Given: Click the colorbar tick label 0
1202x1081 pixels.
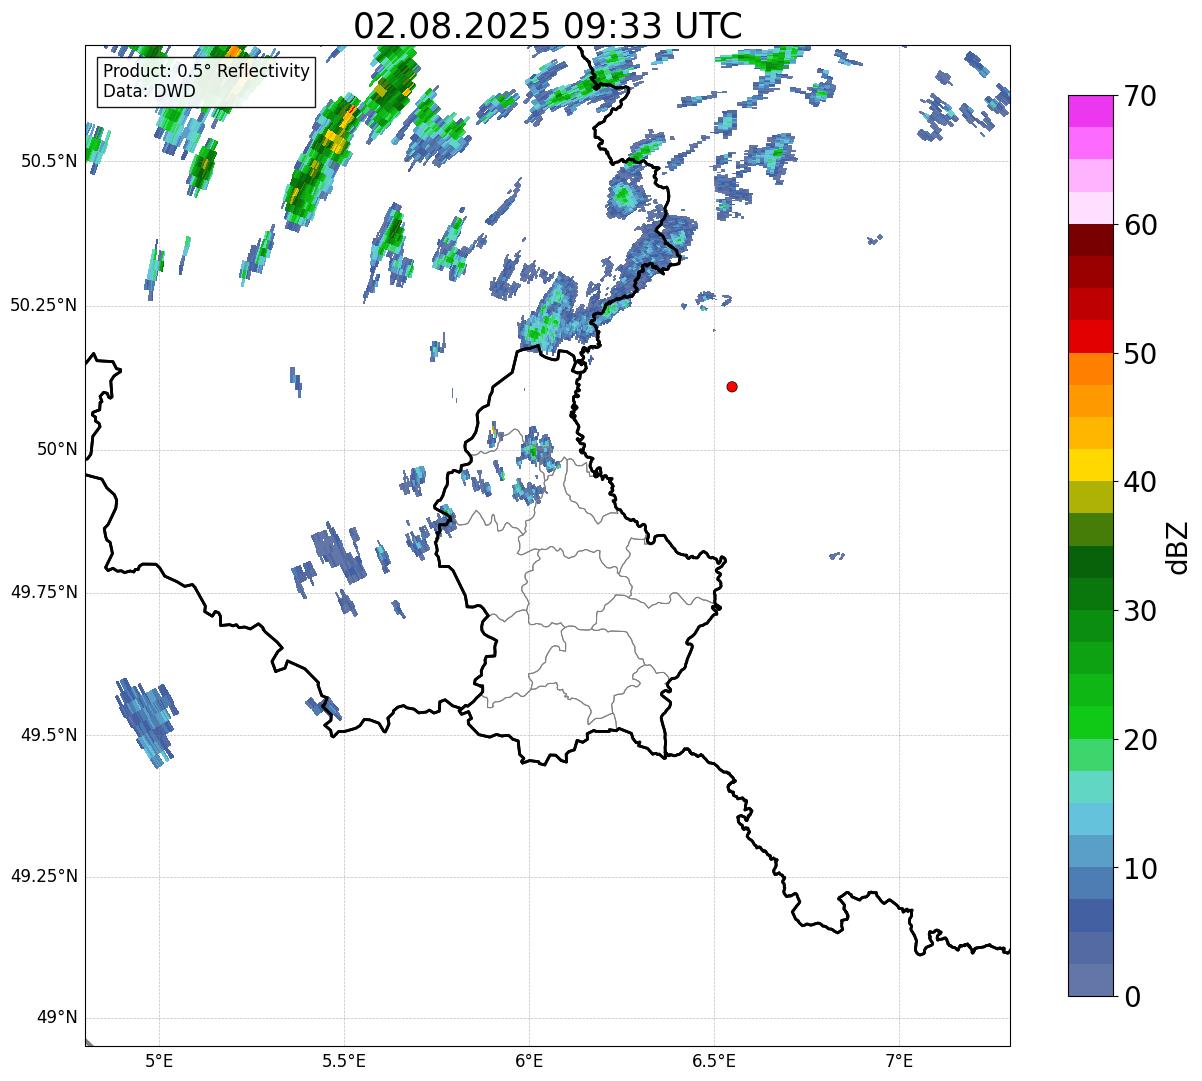Looking at the screenshot, I should point(1131,997).
